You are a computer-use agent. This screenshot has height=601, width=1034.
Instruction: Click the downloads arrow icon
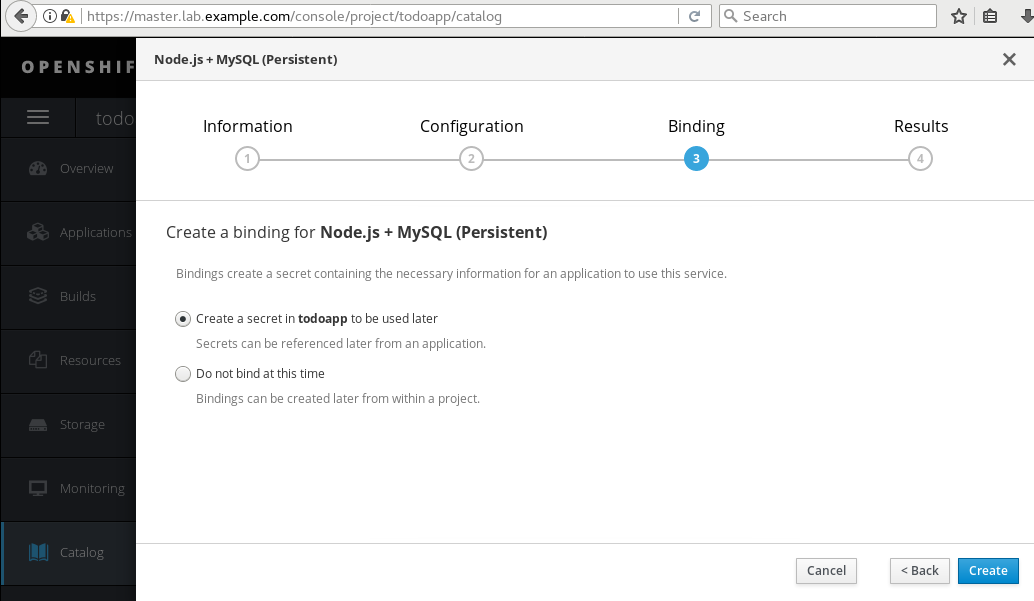coord(1026,16)
